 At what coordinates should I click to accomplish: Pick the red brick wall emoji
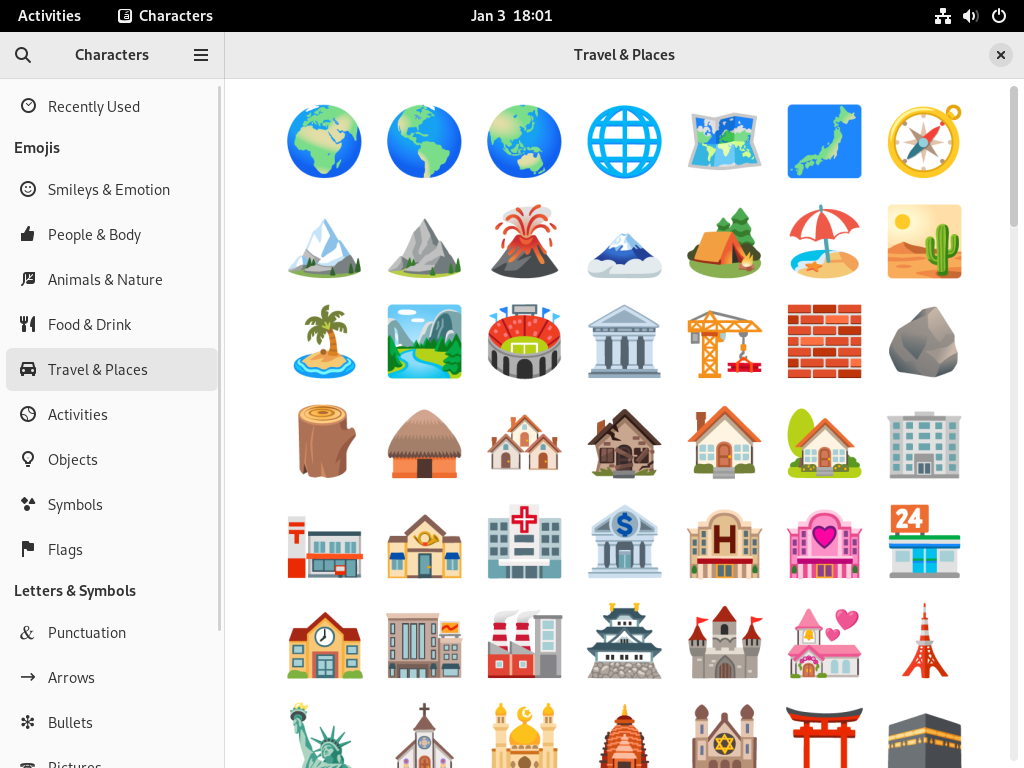coord(824,342)
